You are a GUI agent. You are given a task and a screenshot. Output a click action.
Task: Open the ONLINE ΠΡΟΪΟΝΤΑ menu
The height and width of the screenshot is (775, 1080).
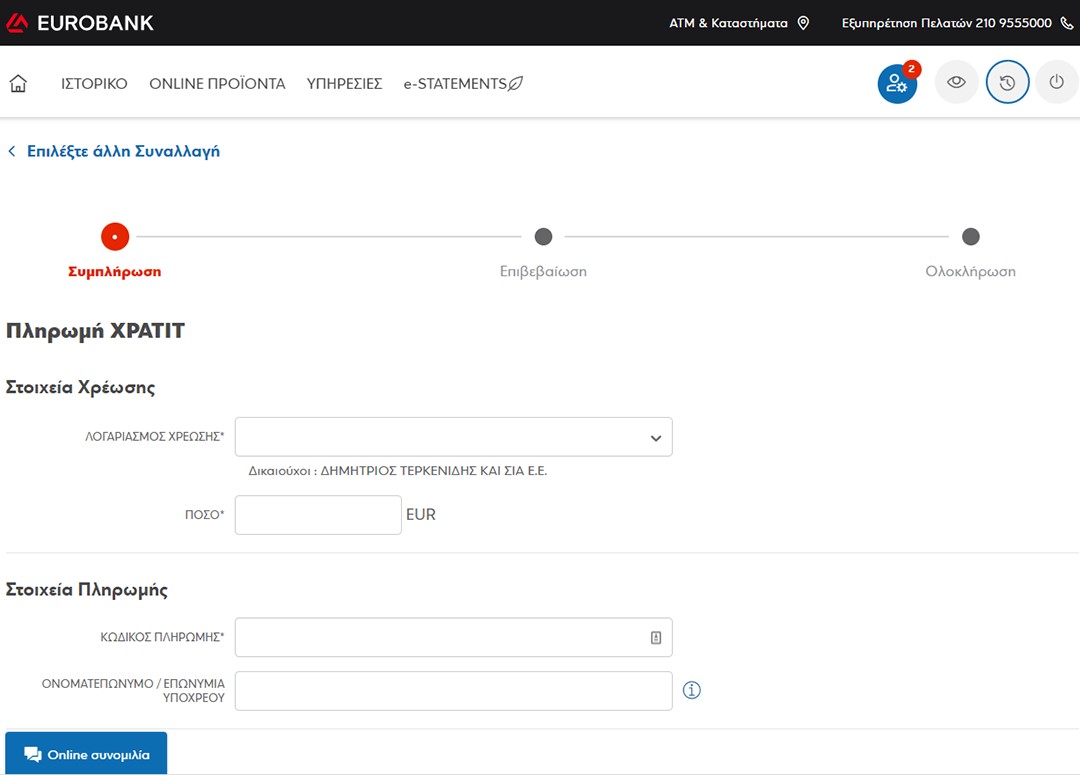click(217, 84)
